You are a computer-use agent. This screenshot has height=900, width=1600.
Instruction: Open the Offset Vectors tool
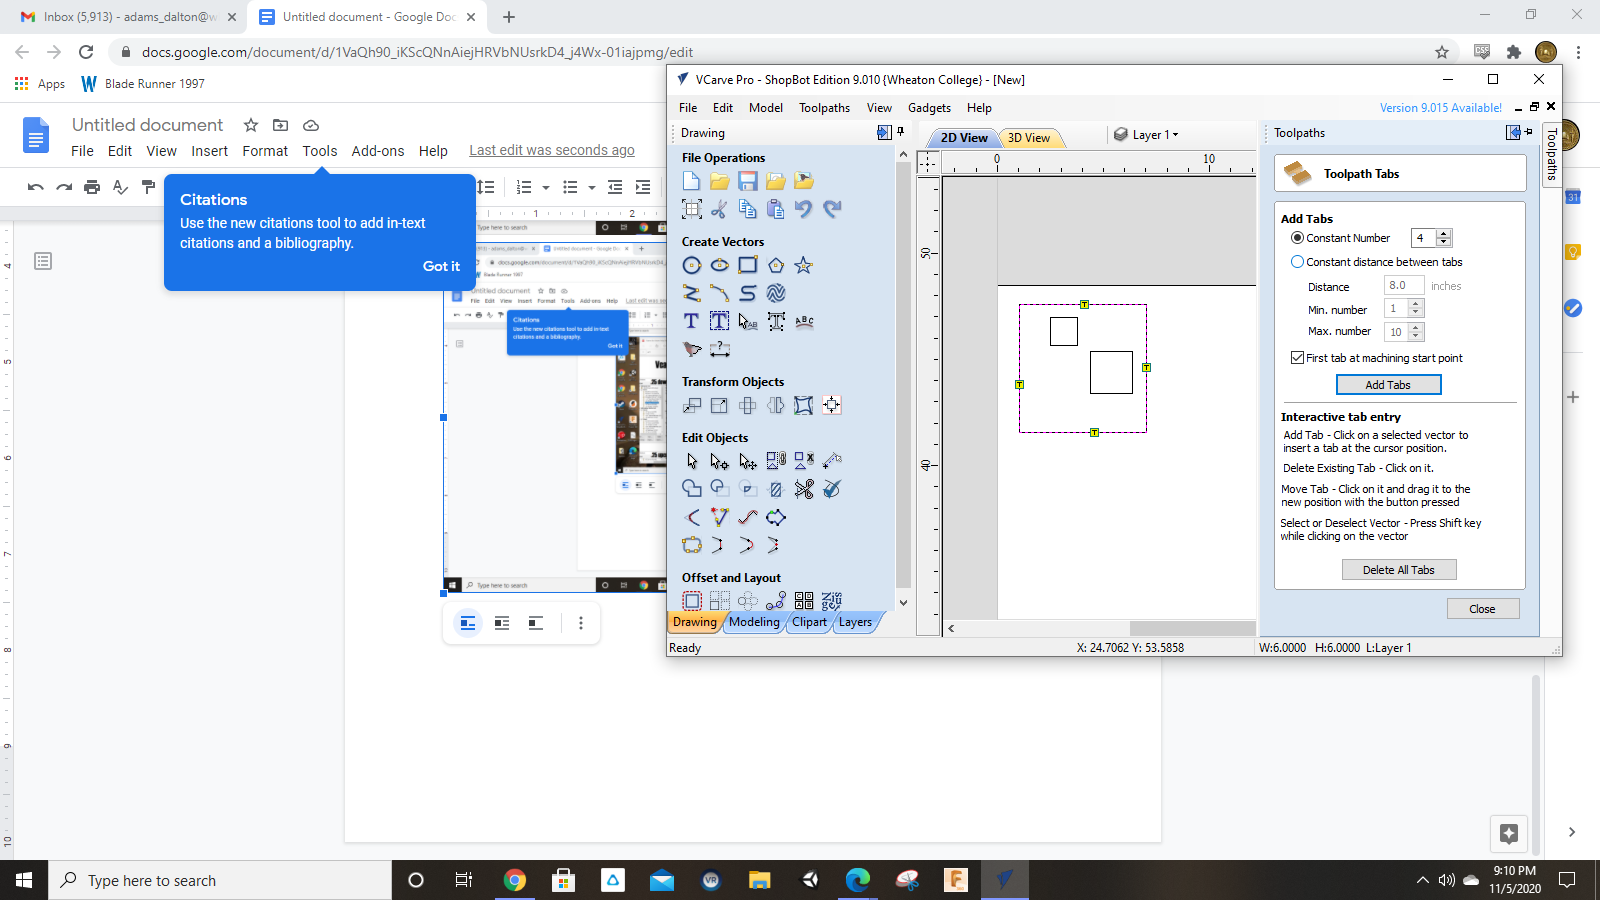691,601
